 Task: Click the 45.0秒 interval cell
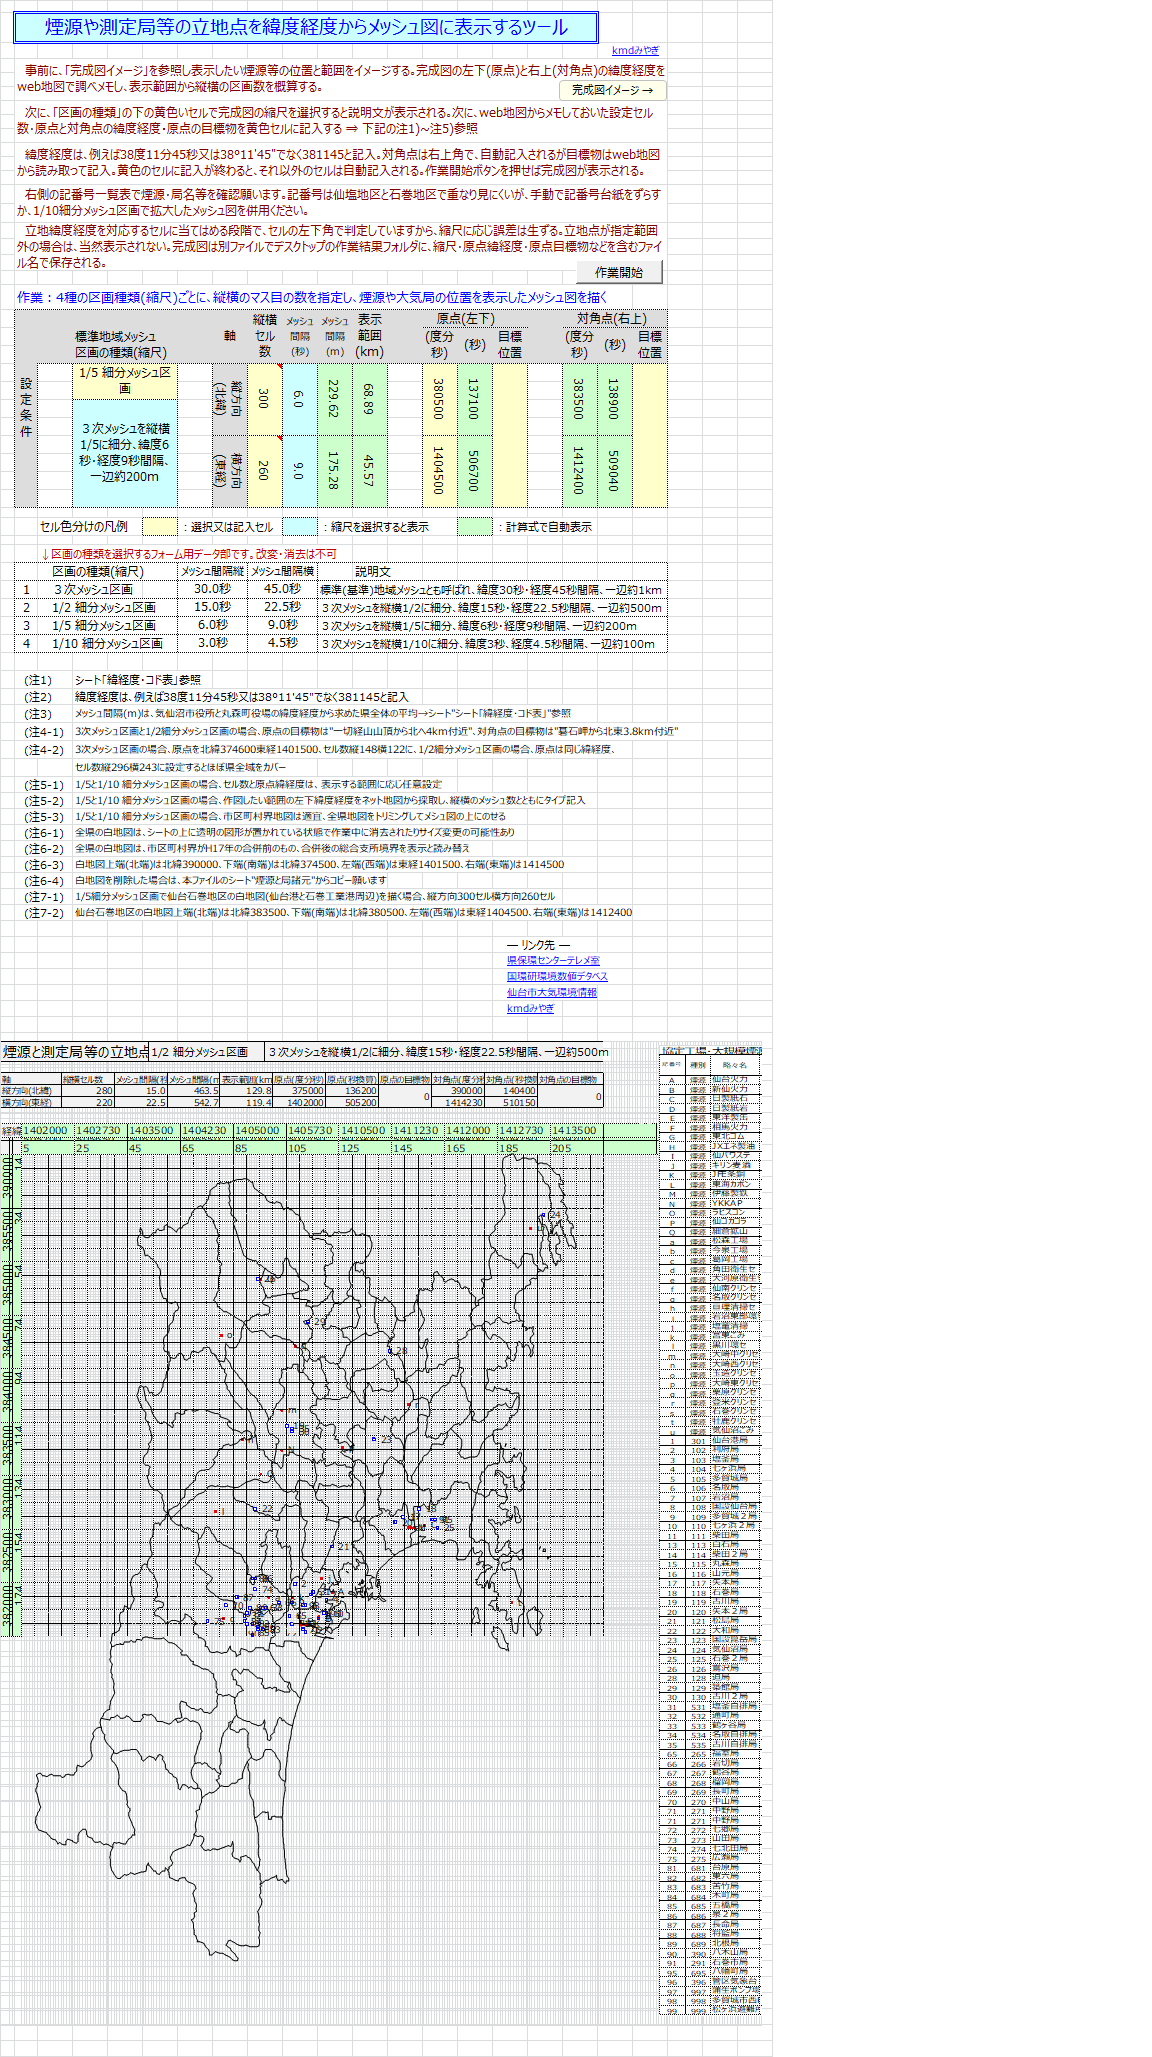tap(282, 590)
